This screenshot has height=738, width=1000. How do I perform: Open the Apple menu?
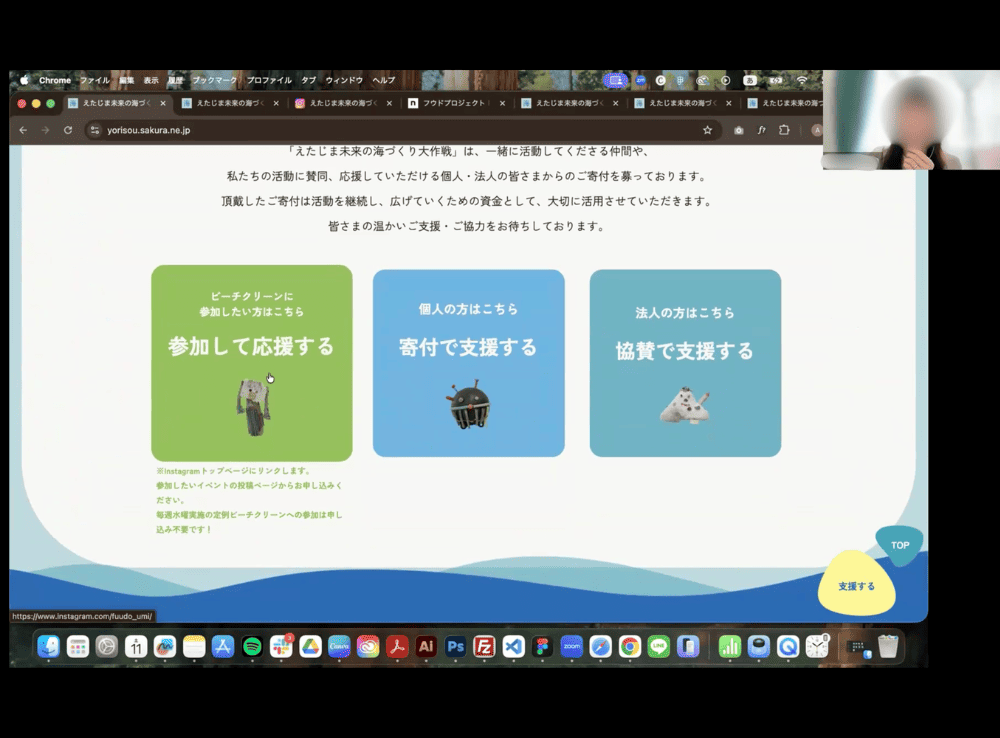(24, 80)
